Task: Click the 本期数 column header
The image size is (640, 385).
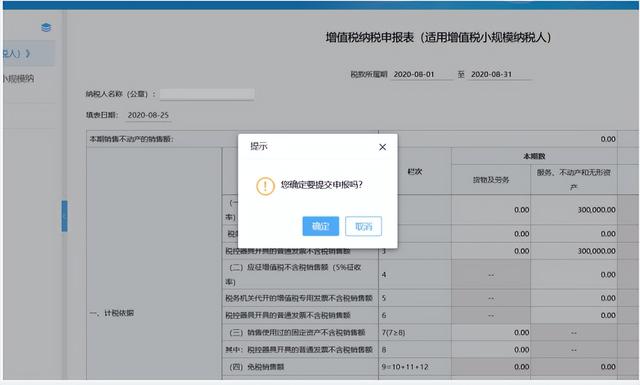Action: pos(534,156)
